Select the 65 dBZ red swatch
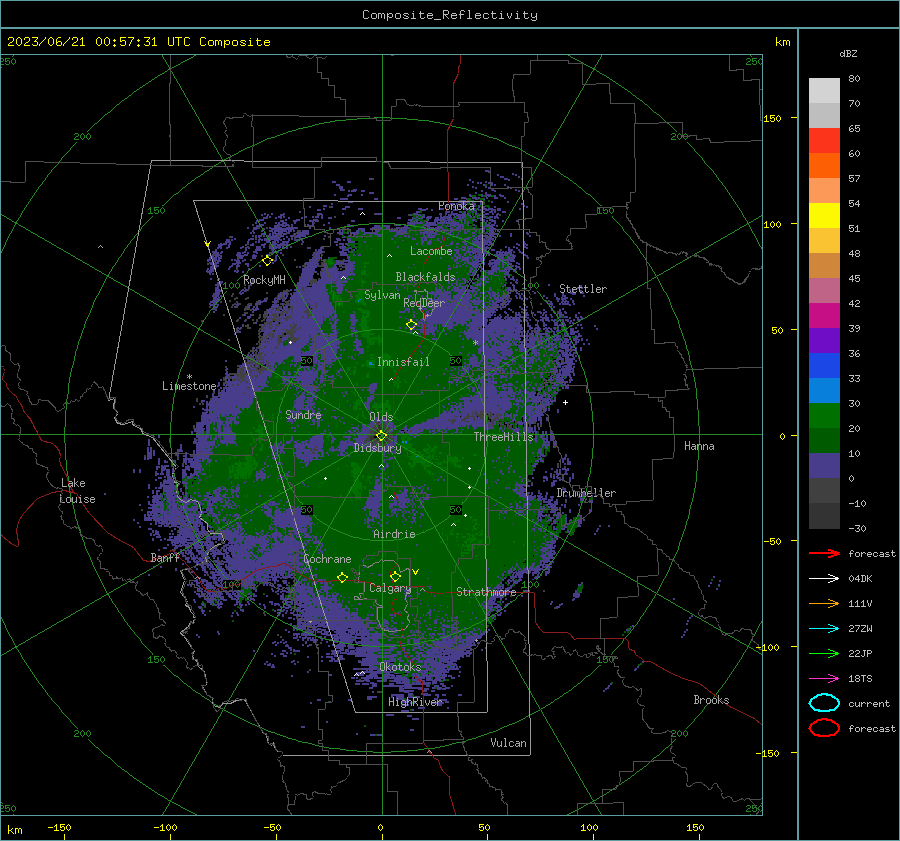900x841 pixels. pos(824,140)
